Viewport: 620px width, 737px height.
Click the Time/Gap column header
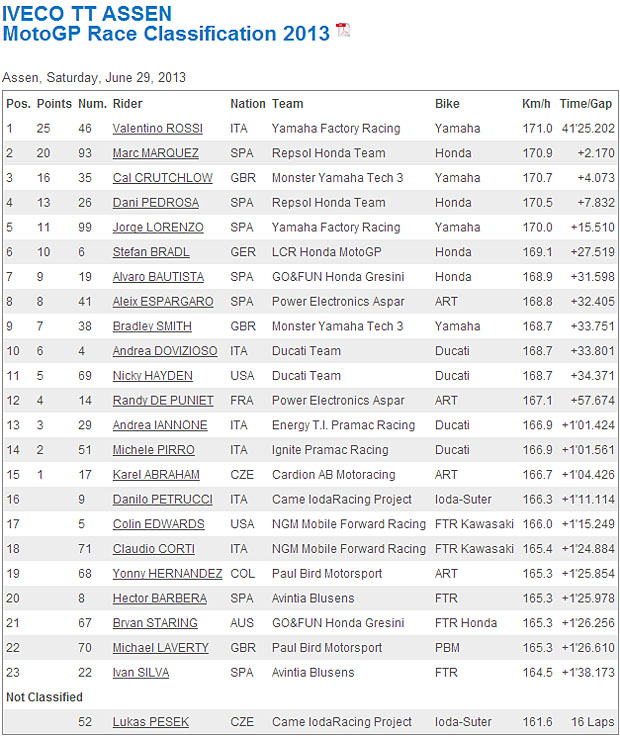click(x=586, y=104)
